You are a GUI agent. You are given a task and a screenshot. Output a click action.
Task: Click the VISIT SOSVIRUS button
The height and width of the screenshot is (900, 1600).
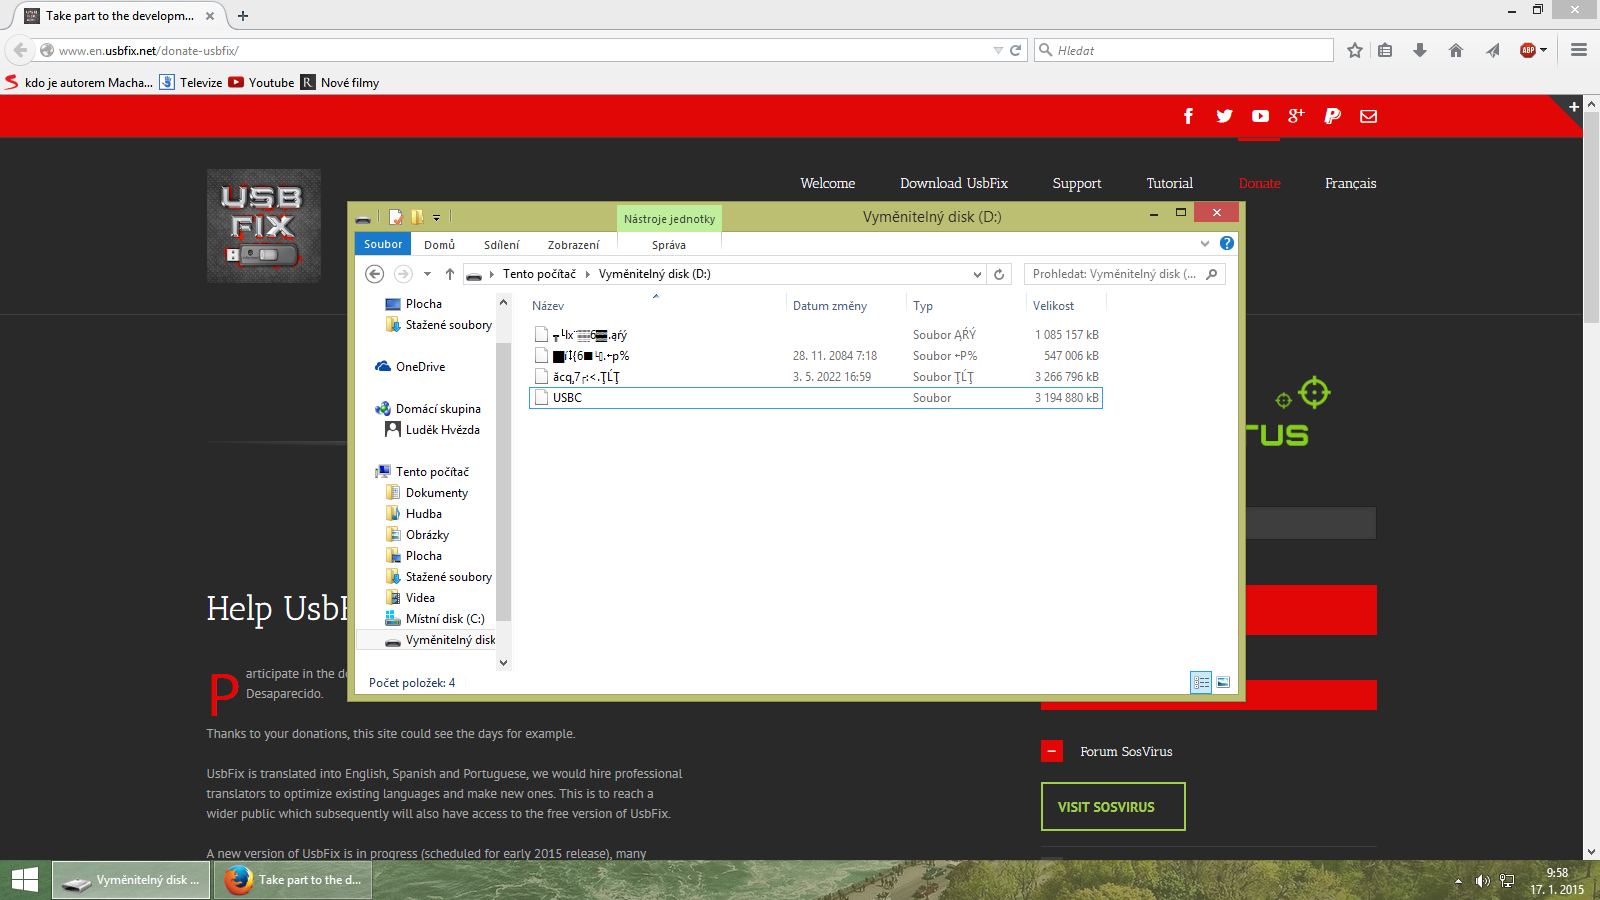tap(1113, 806)
